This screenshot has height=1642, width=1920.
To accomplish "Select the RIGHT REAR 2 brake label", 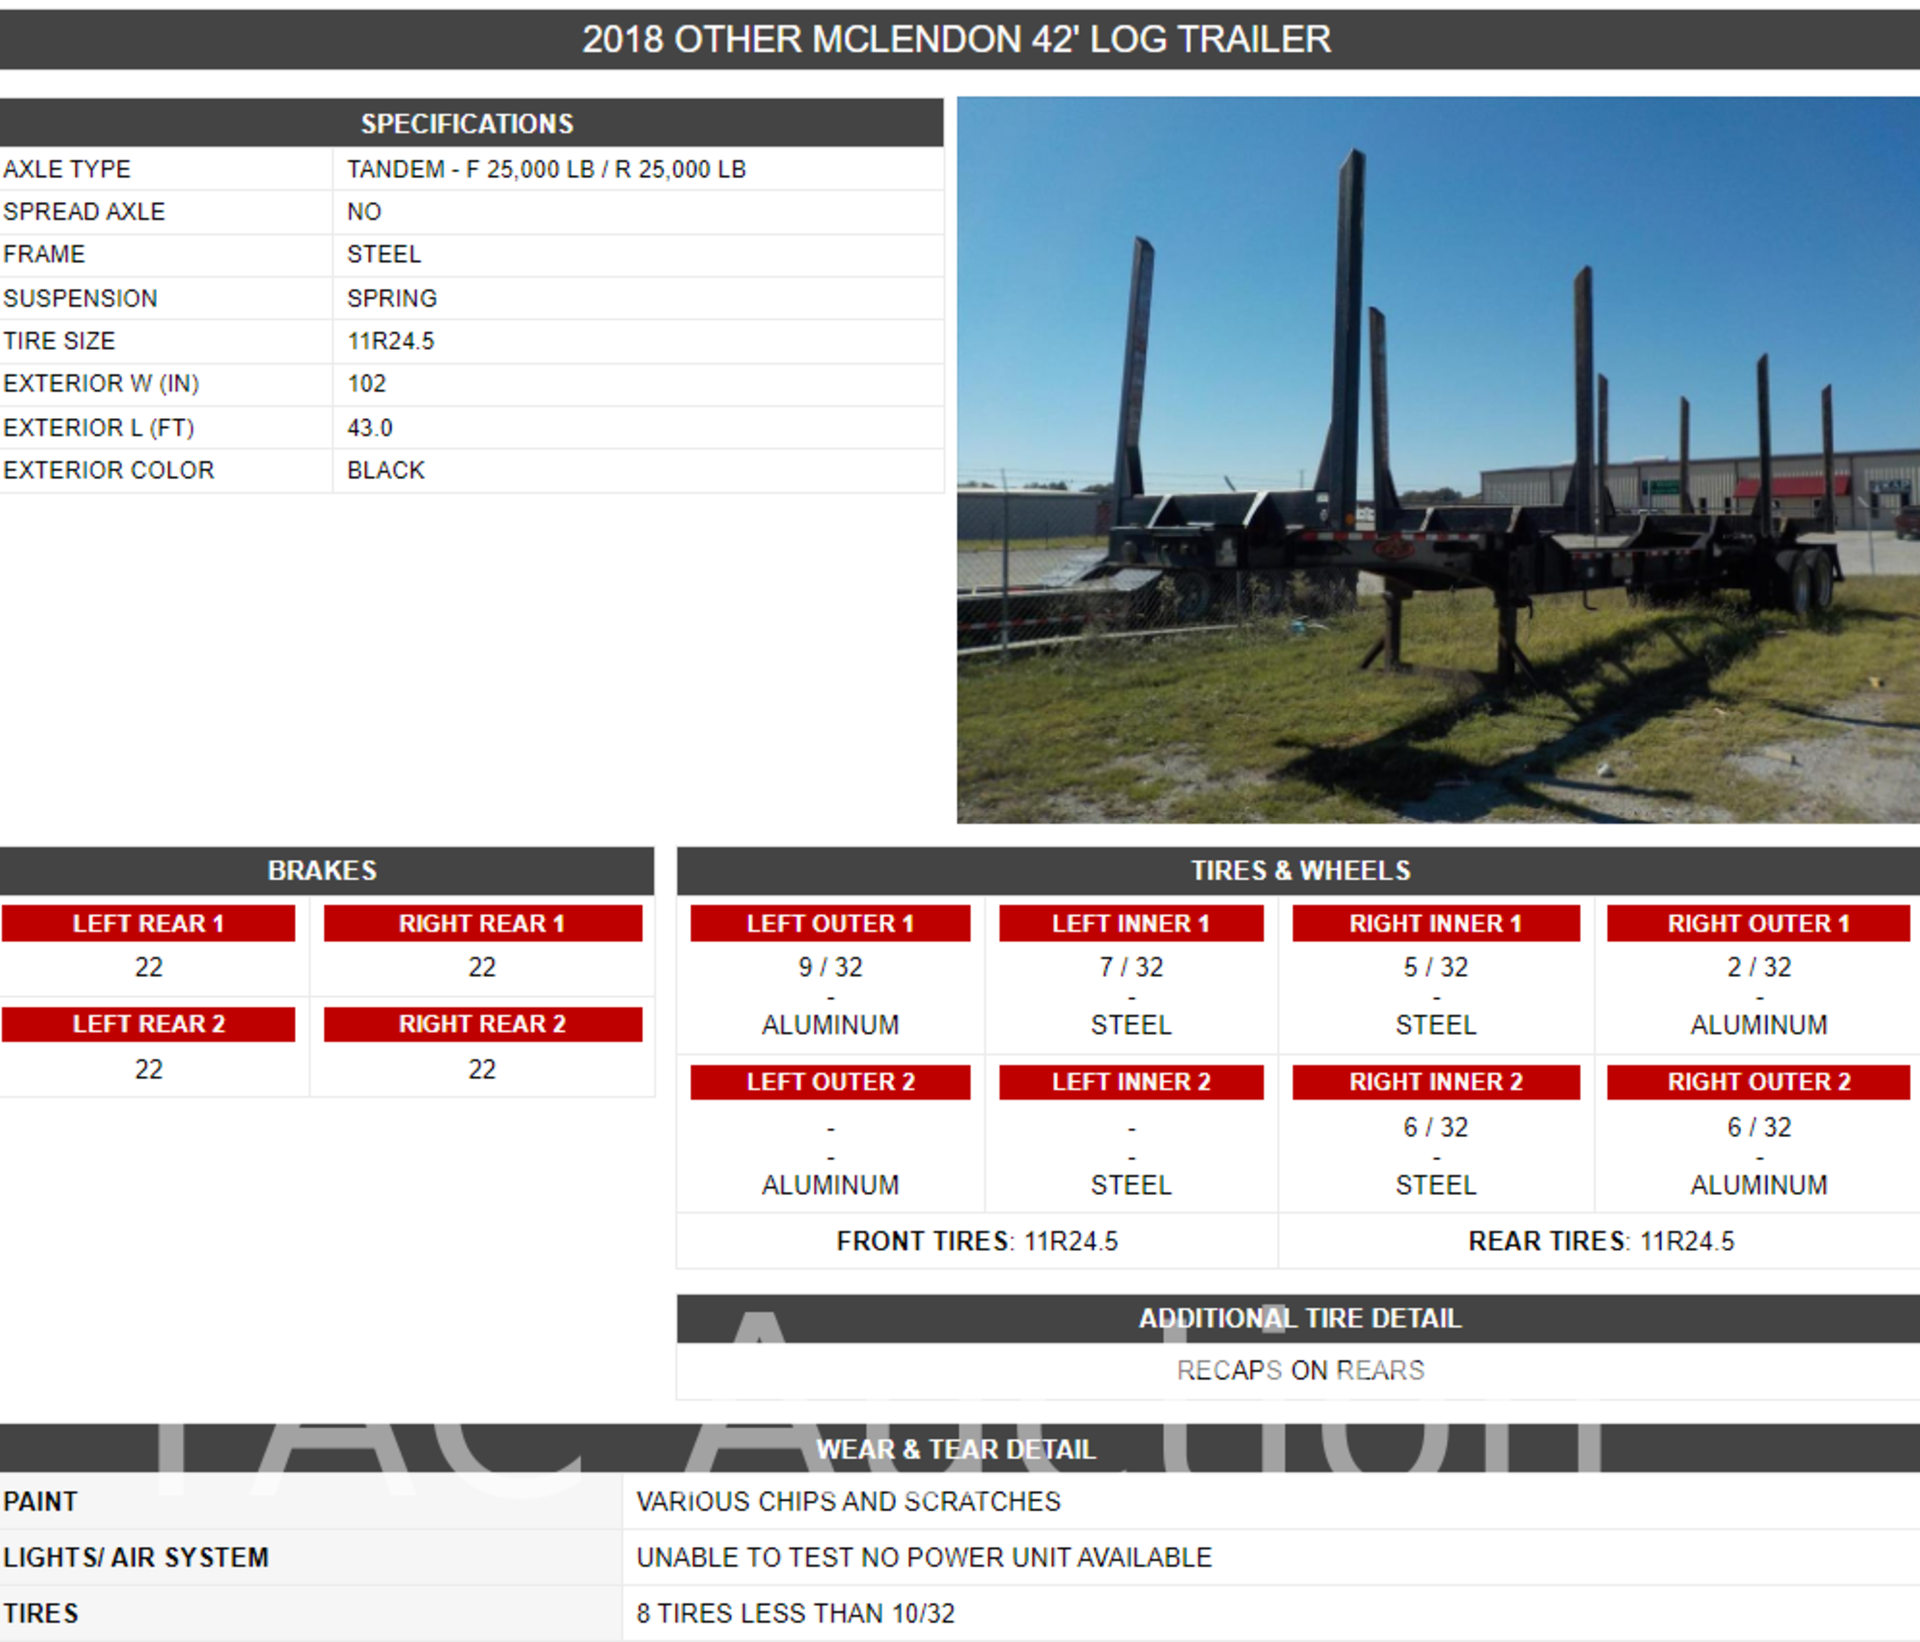I will click(x=482, y=1024).
